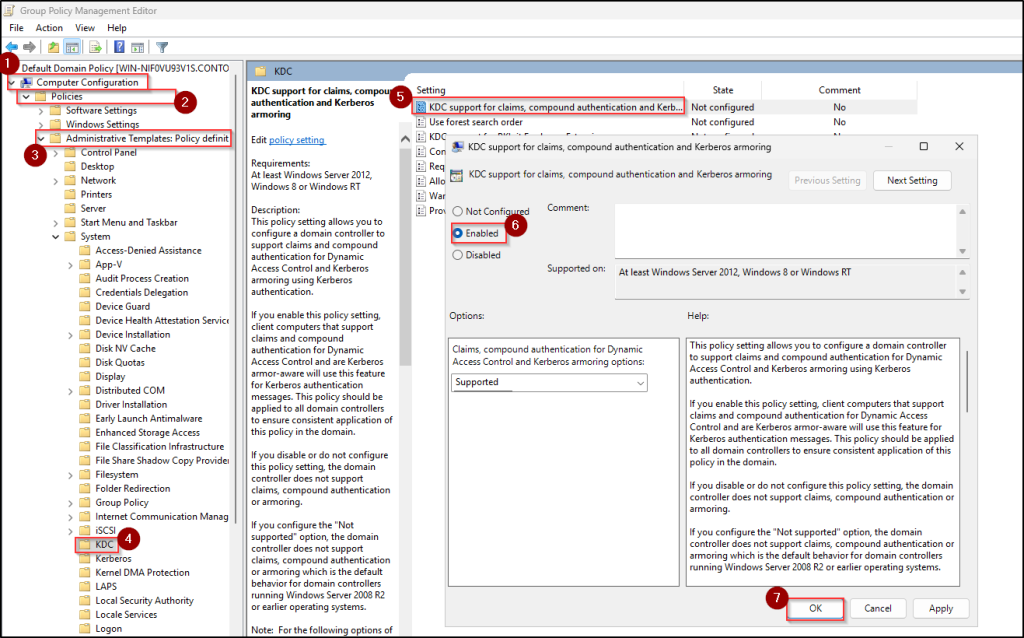Viewport: 1024px width, 638px height.
Task: Open the View menu
Action: pyautogui.click(x=85, y=28)
